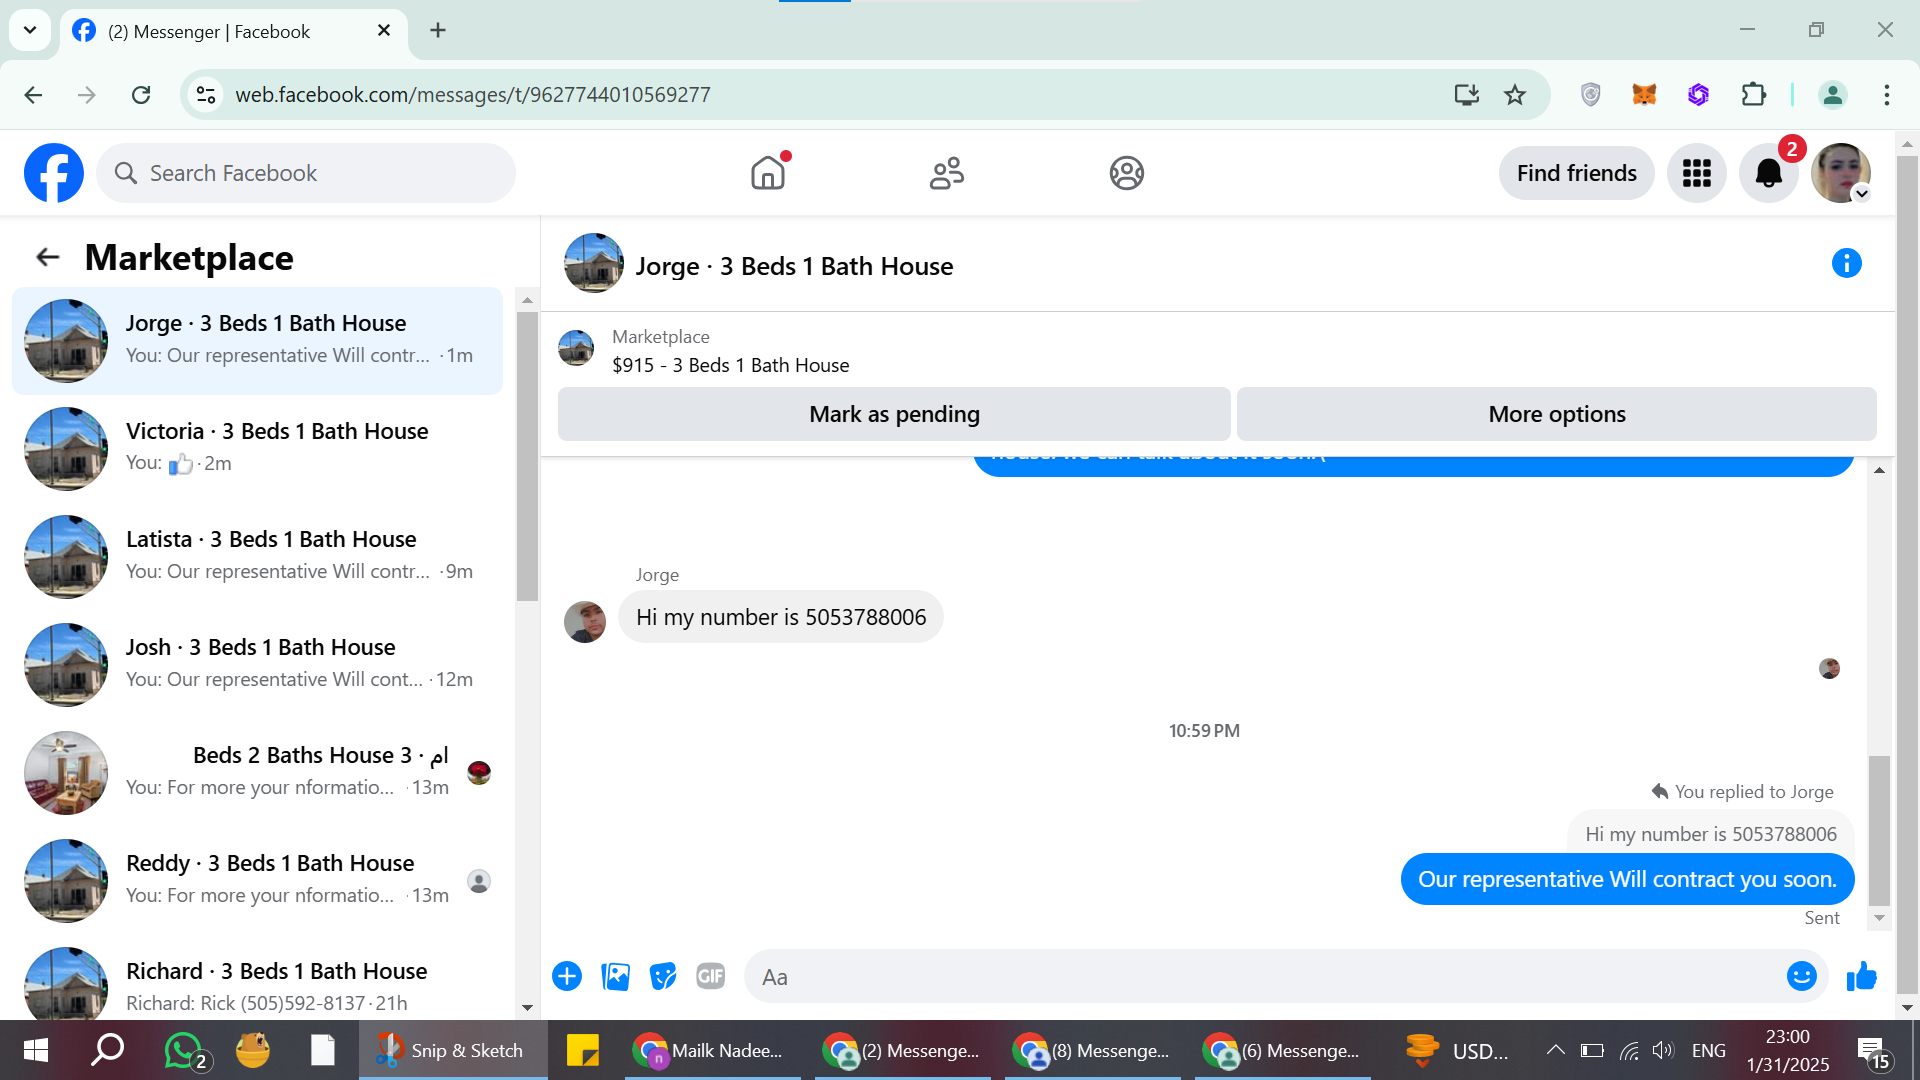1920x1080 pixels.
Task: Open the Windows notification center
Action: (1873, 1052)
